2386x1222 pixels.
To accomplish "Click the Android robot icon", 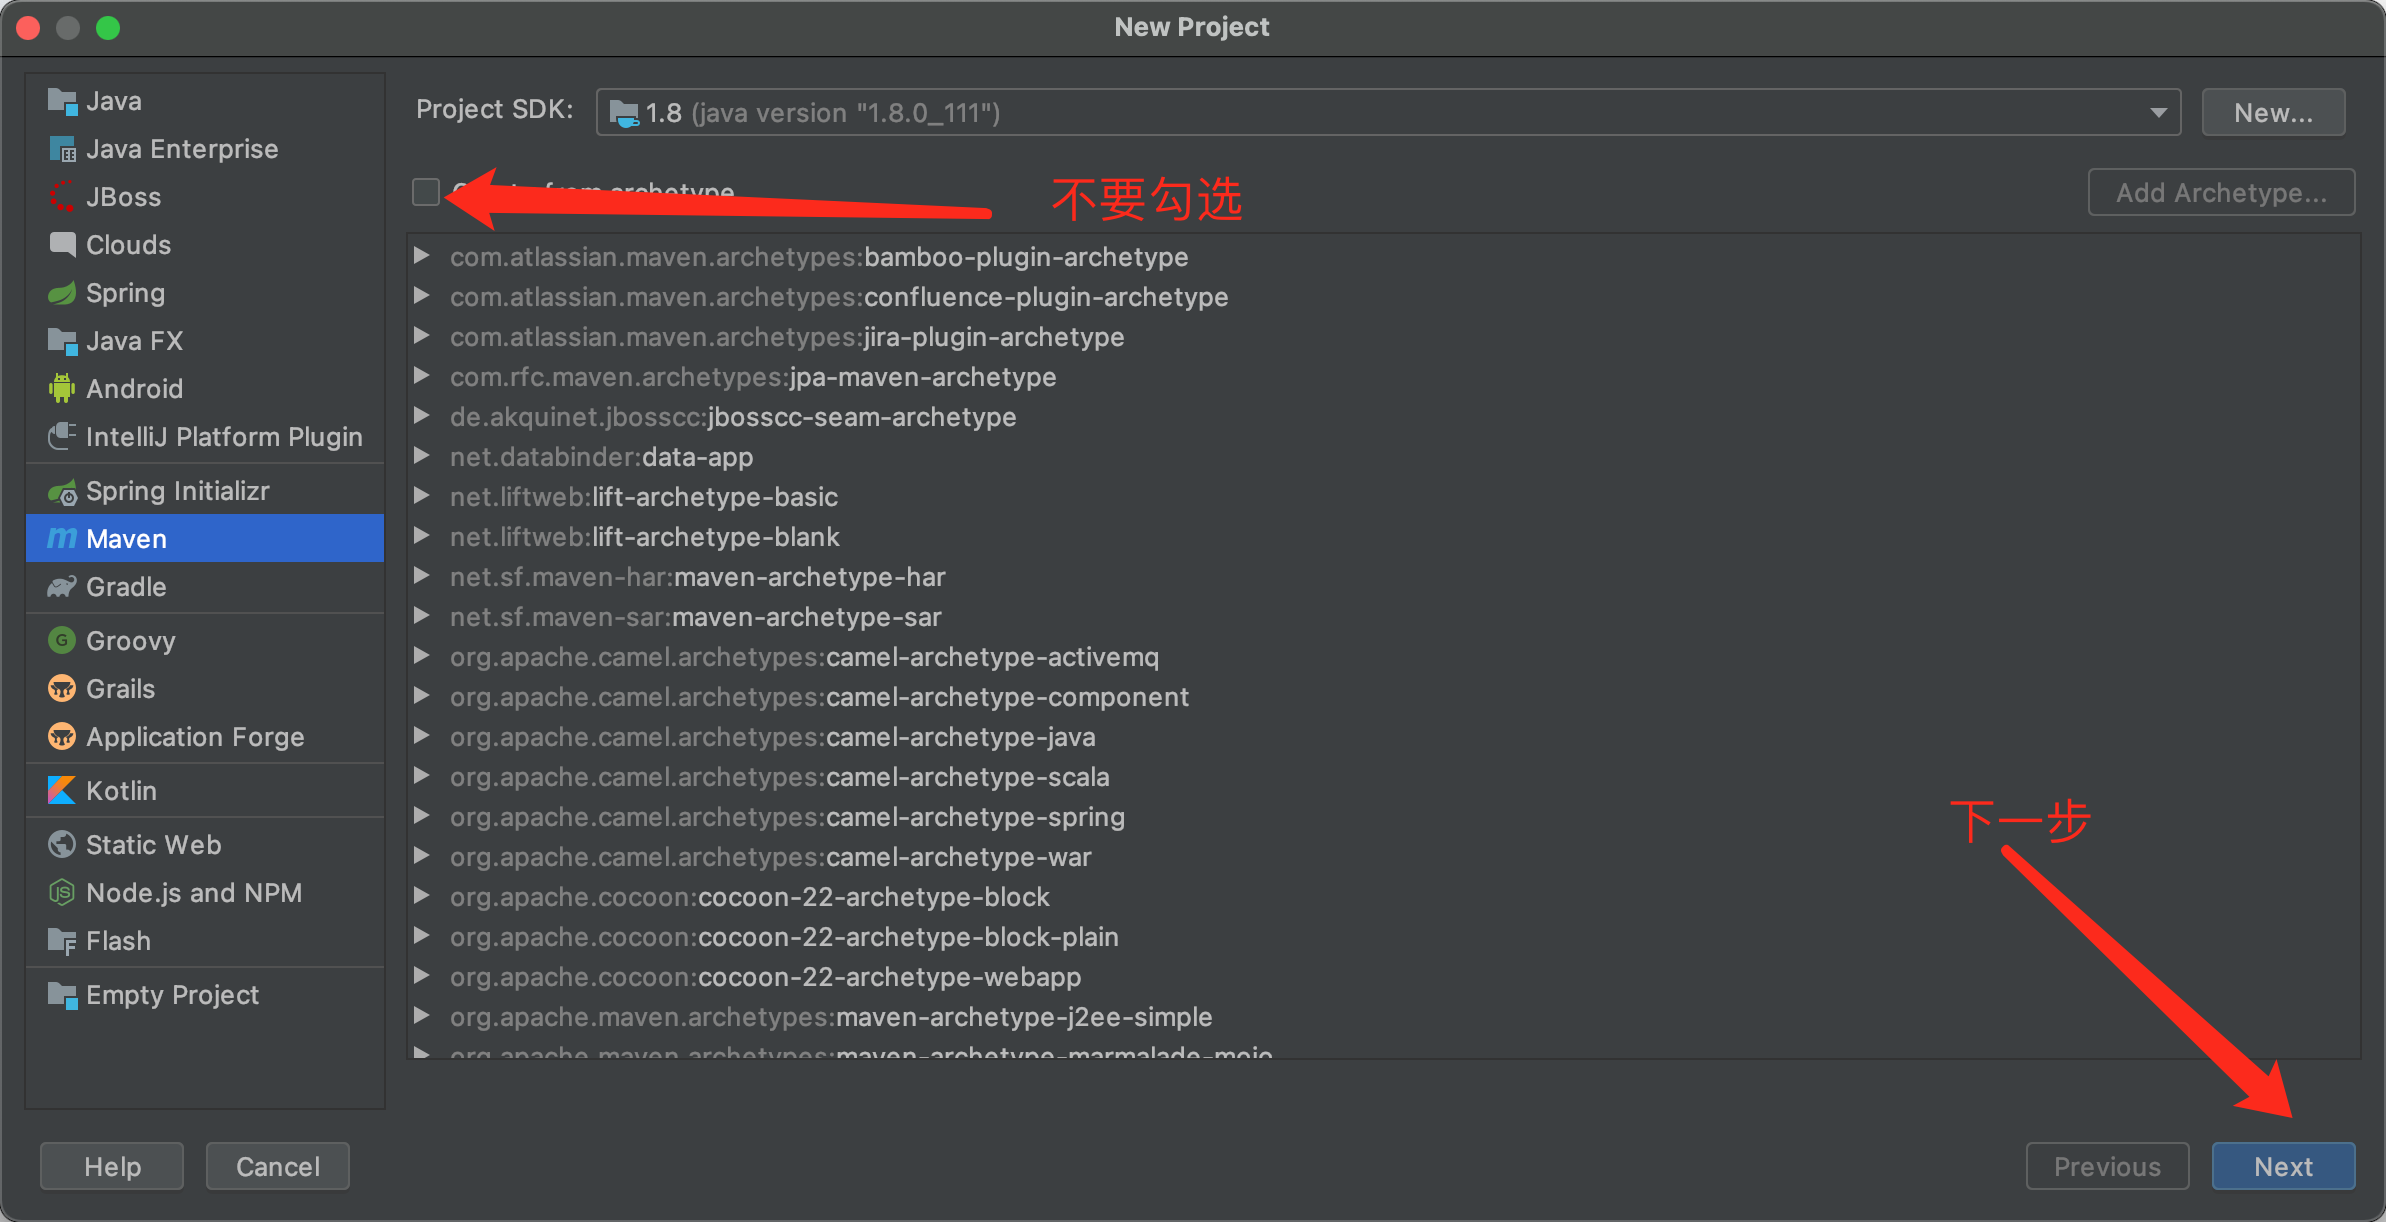I will point(62,389).
